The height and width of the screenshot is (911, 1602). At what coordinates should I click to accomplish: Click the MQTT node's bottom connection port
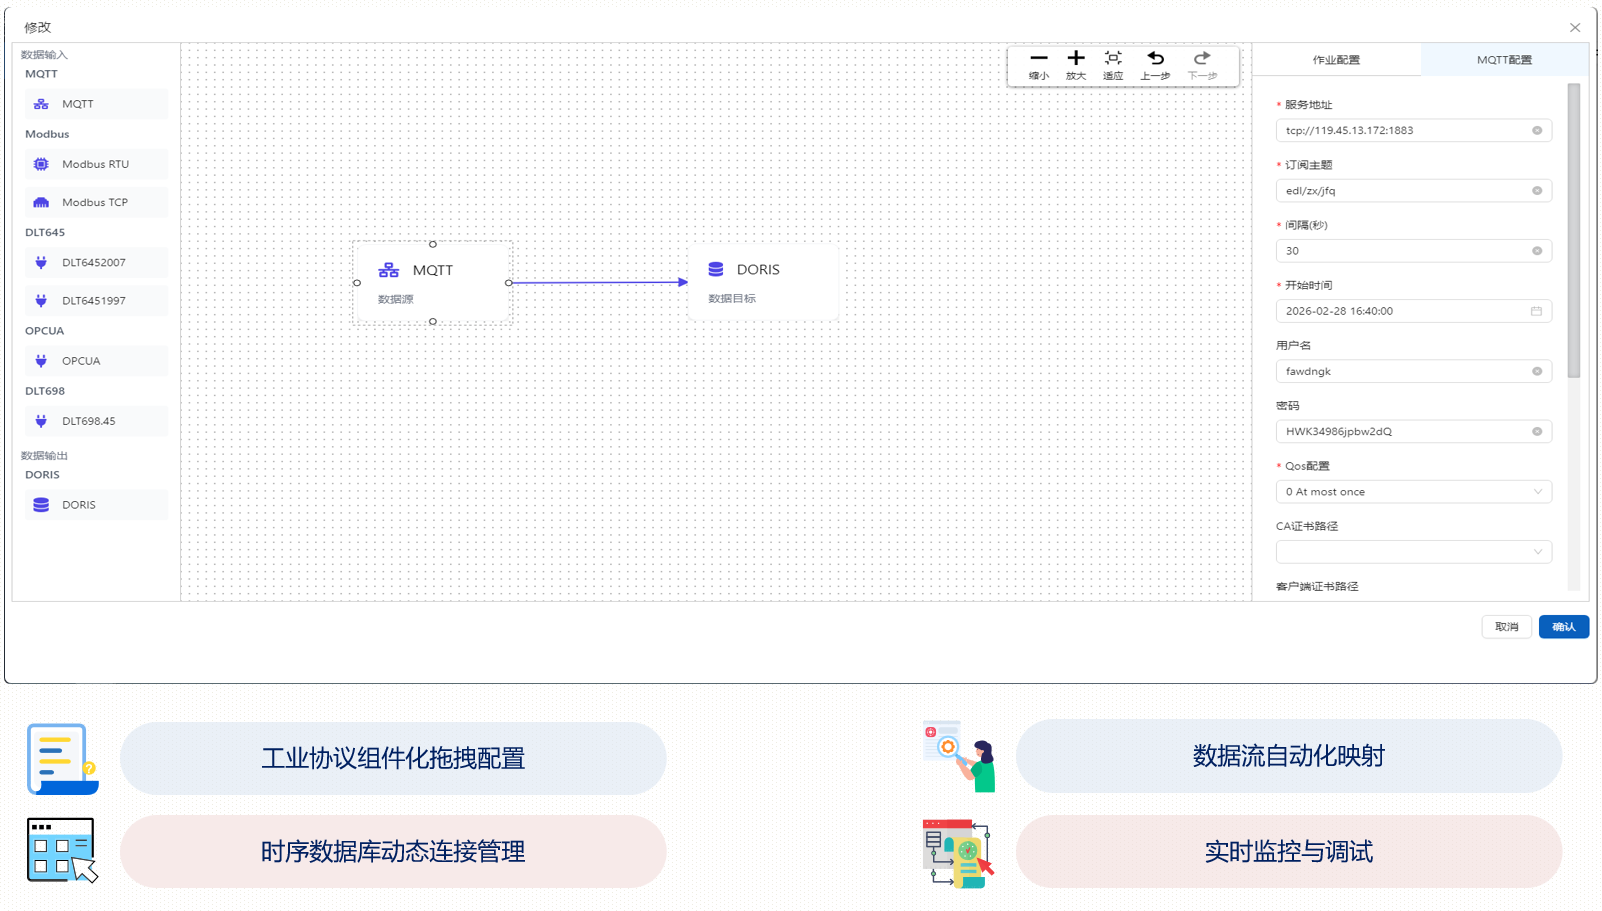[x=433, y=322]
